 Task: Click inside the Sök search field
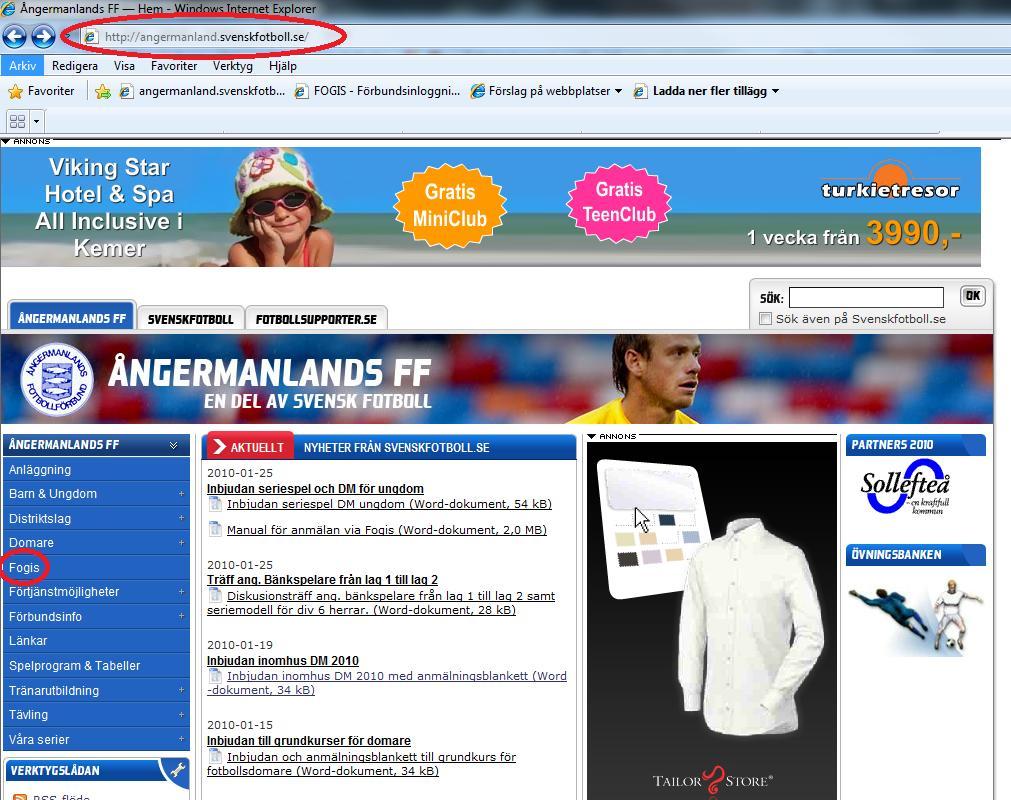[866, 297]
